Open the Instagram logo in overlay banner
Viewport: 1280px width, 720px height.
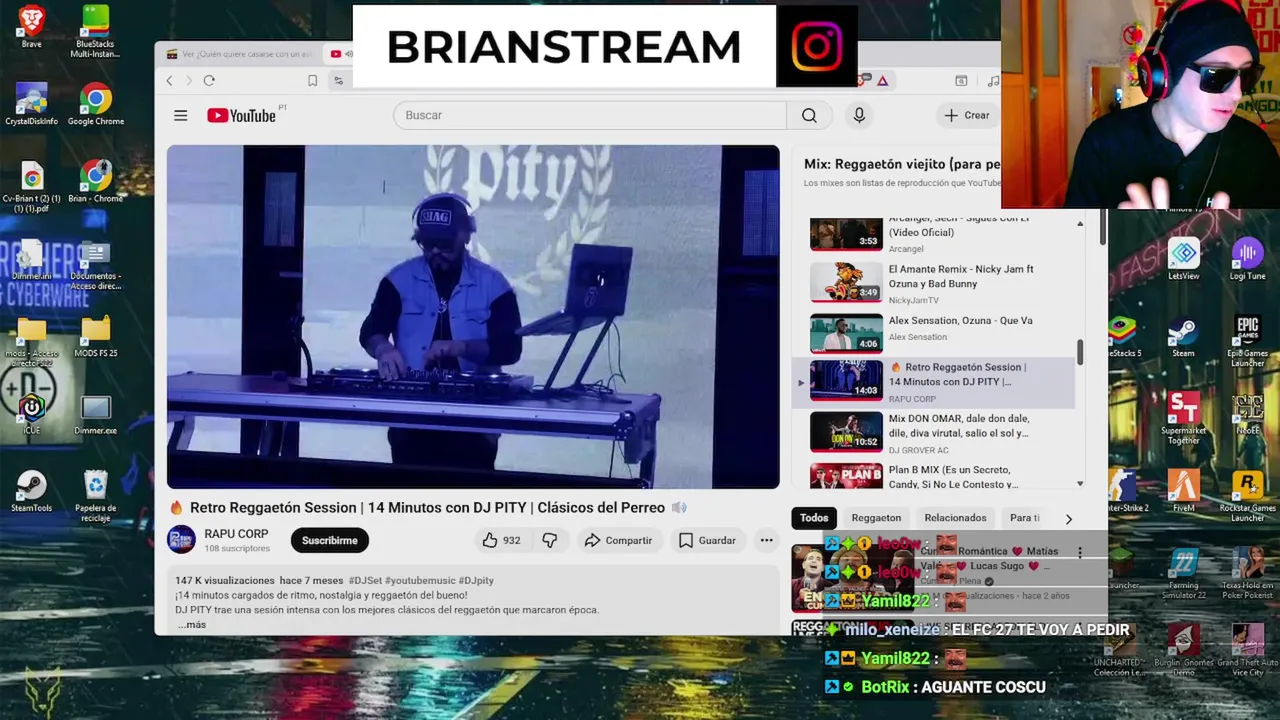pos(817,46)
